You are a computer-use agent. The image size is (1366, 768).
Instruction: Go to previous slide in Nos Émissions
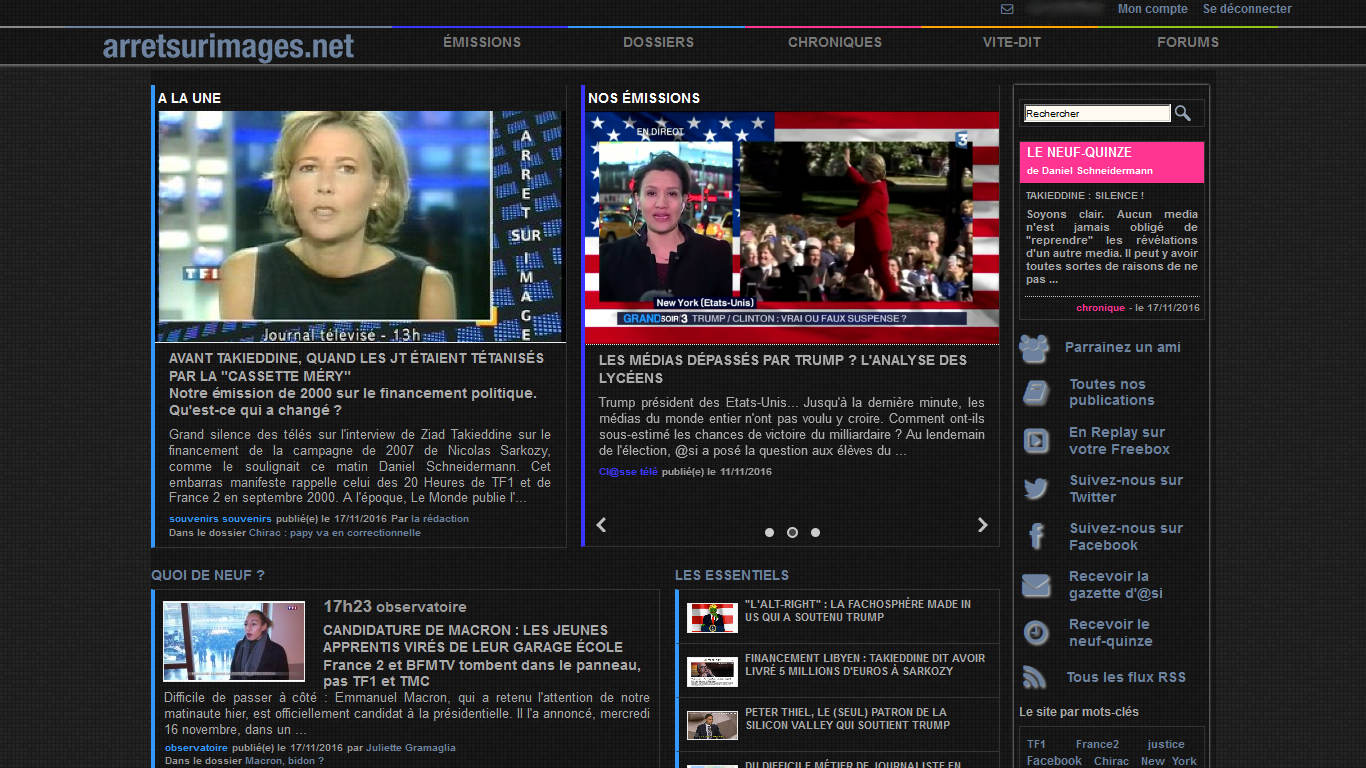(601, 525)
